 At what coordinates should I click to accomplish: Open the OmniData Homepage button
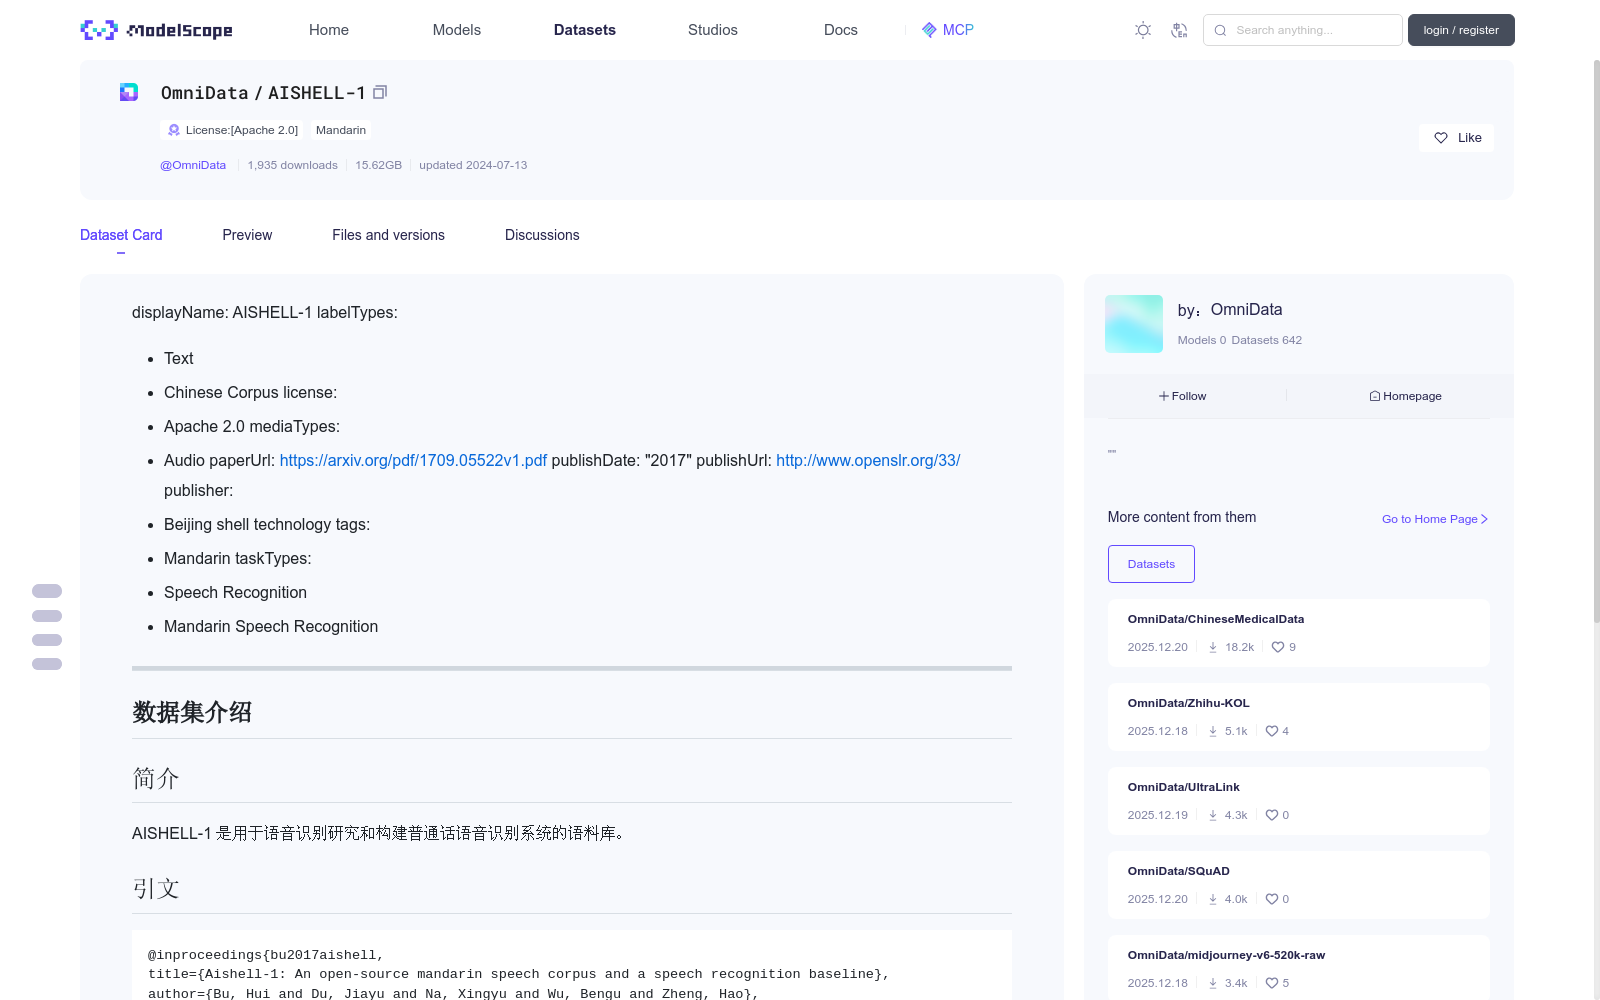[1405, 396]
